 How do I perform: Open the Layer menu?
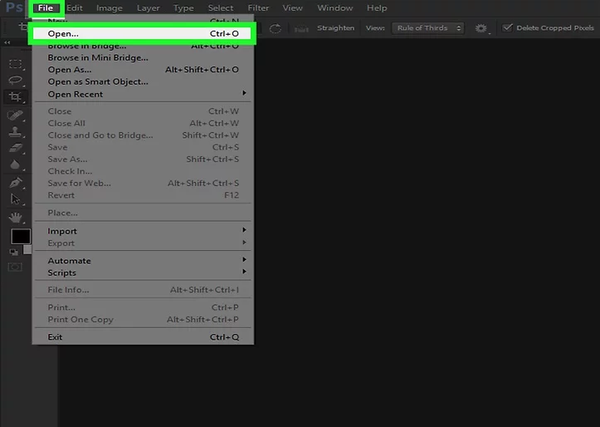pos(148,8)
